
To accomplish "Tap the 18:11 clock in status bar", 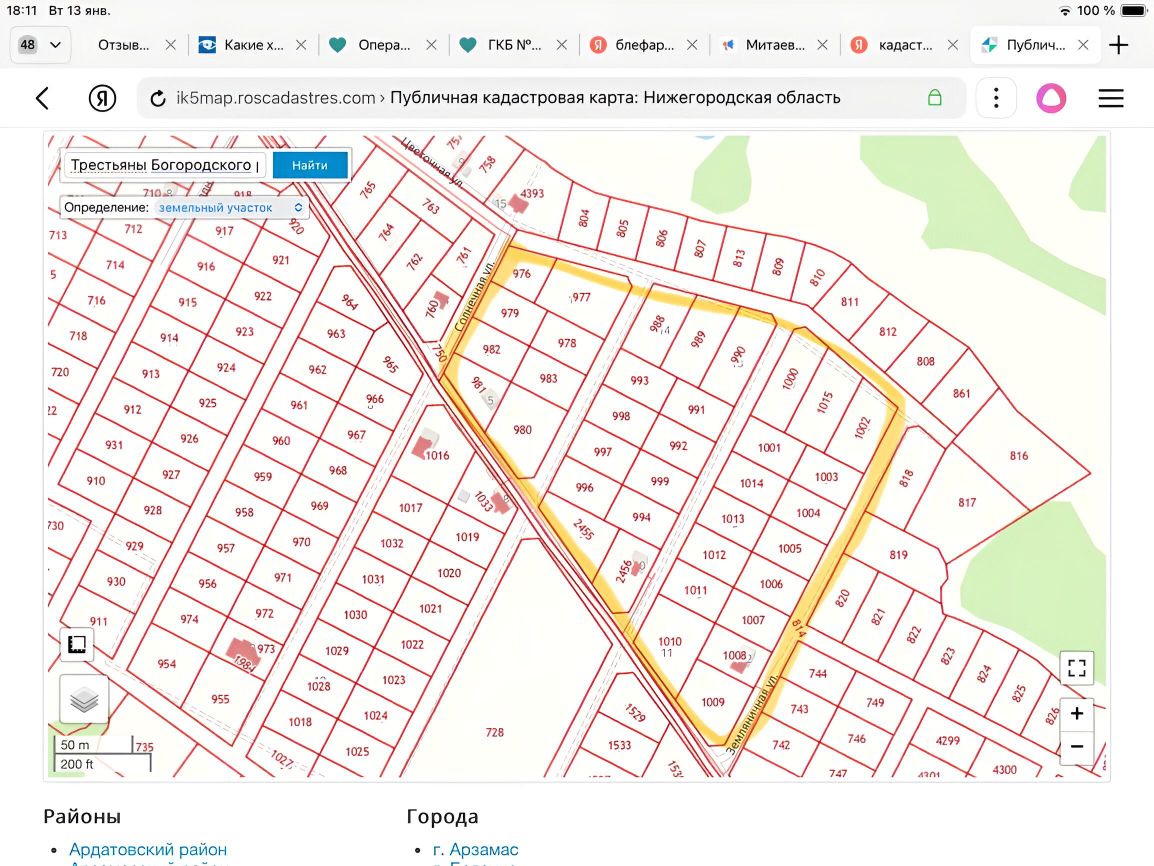I will point(21,10).
